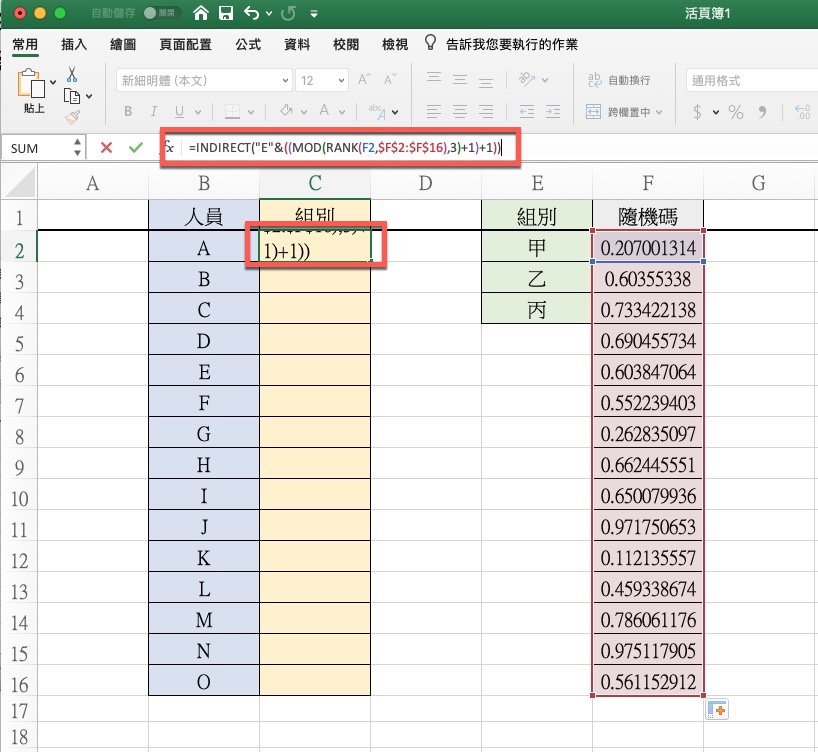Confirm the formula with the green checkmark

coord(135,148)
